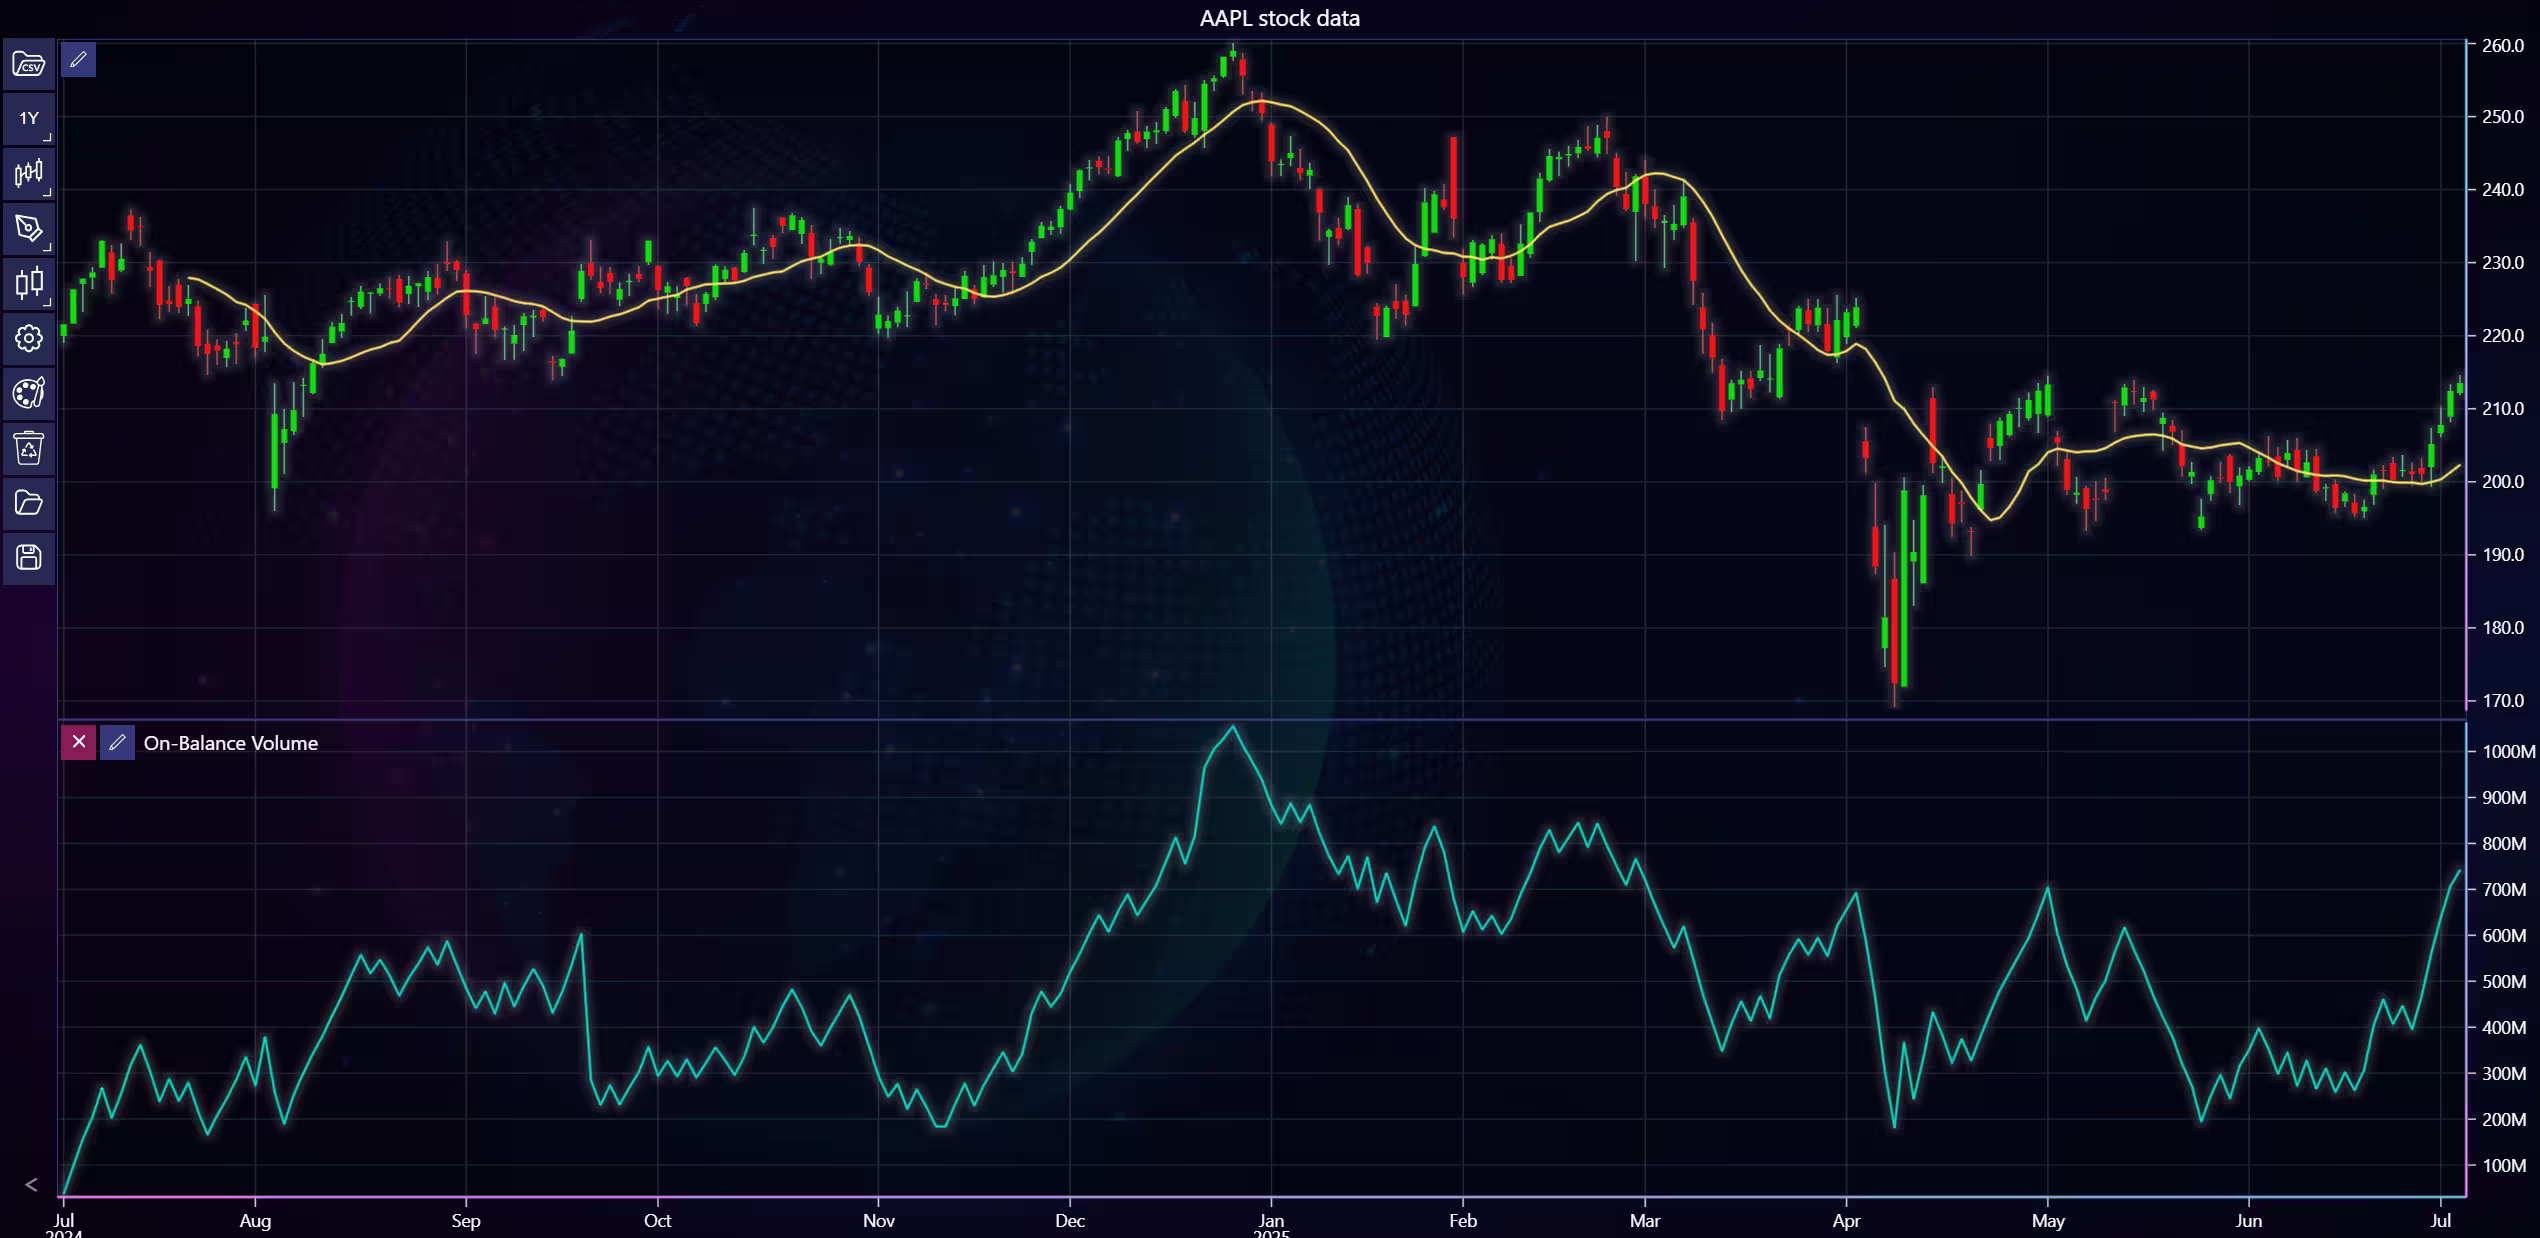Open the color theme palette icon
Image resolution: width=2540 pixels, height=1238 pixels.
coord(29,393)
